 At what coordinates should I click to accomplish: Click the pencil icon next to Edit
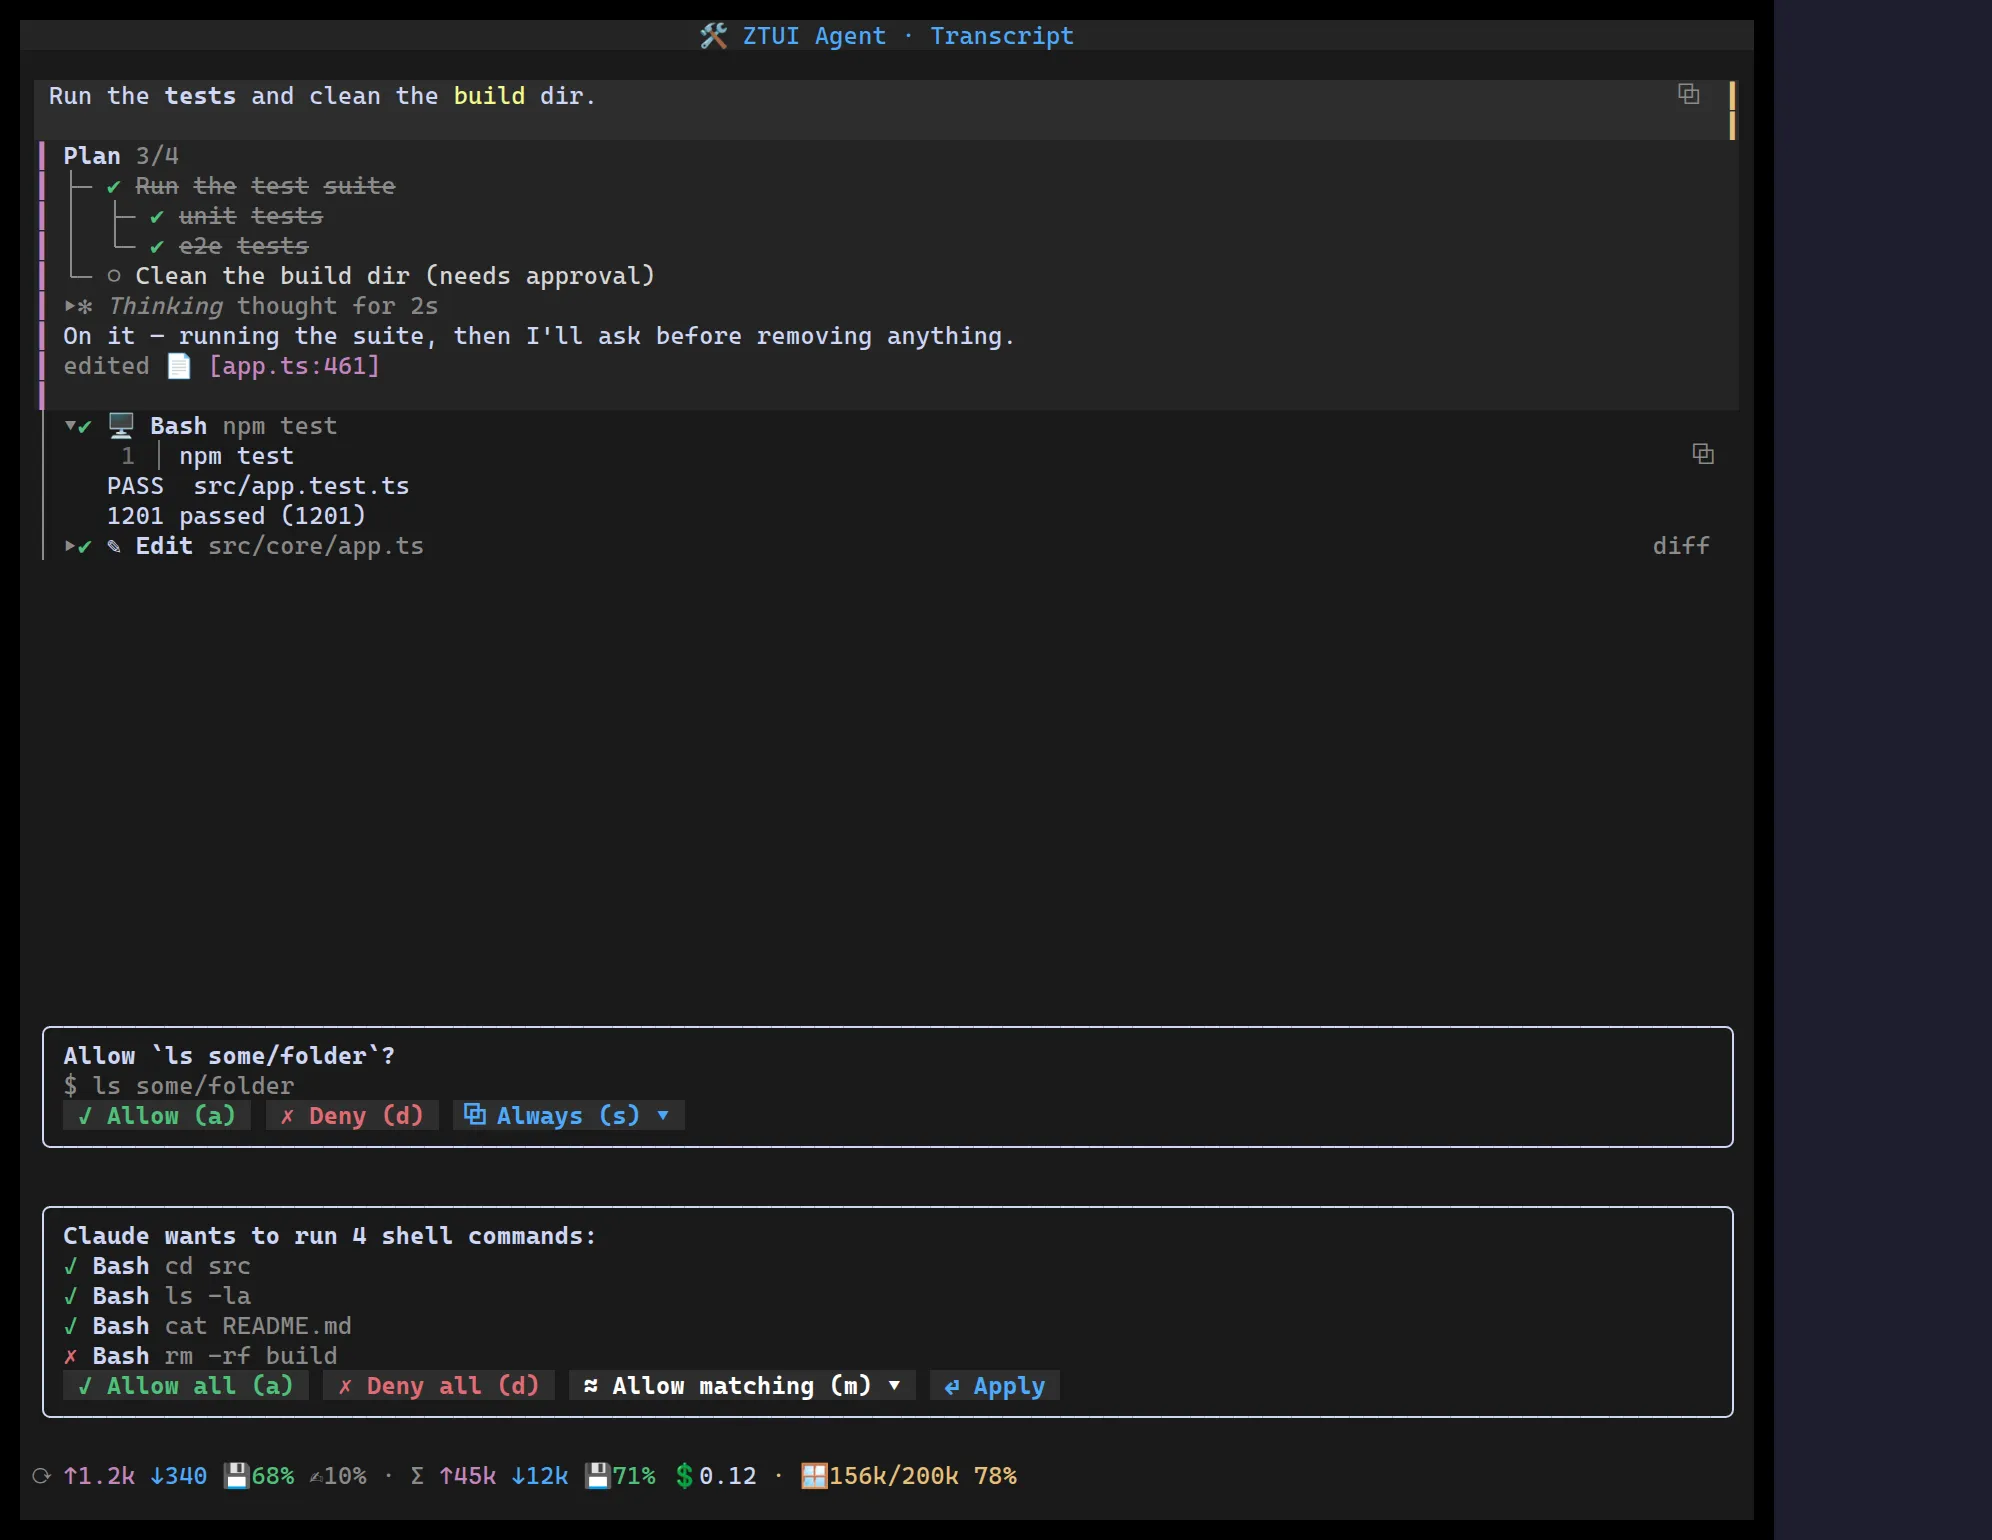tap(114, 546)
